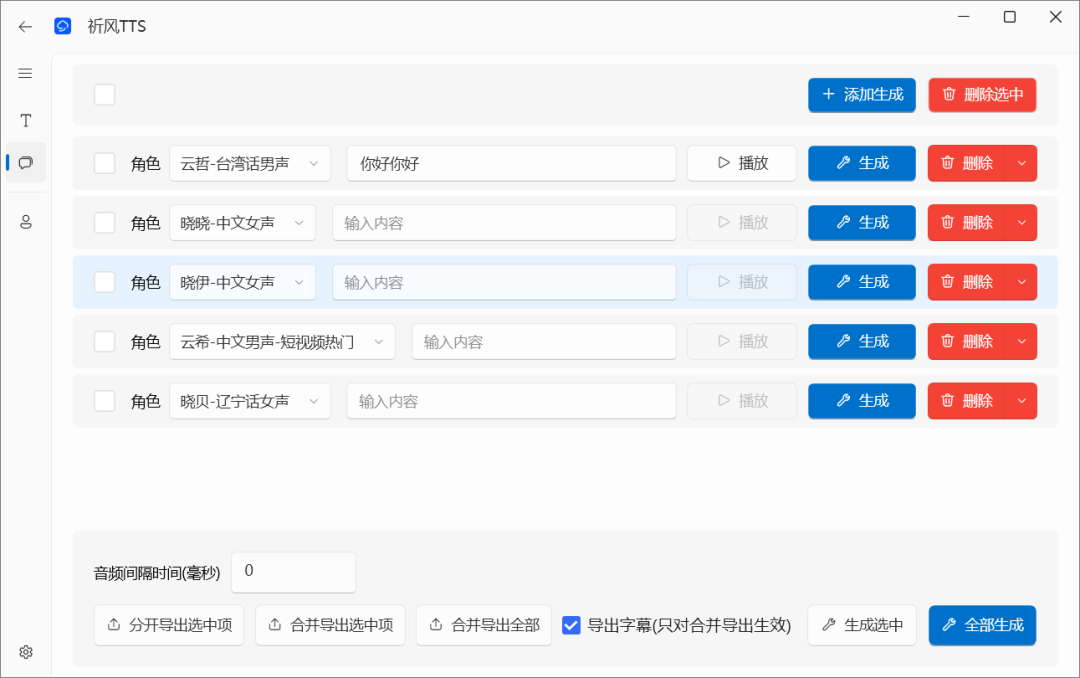Click the 删除选中 button
Screen dimensions: 1080x678
tap(982, 94)
